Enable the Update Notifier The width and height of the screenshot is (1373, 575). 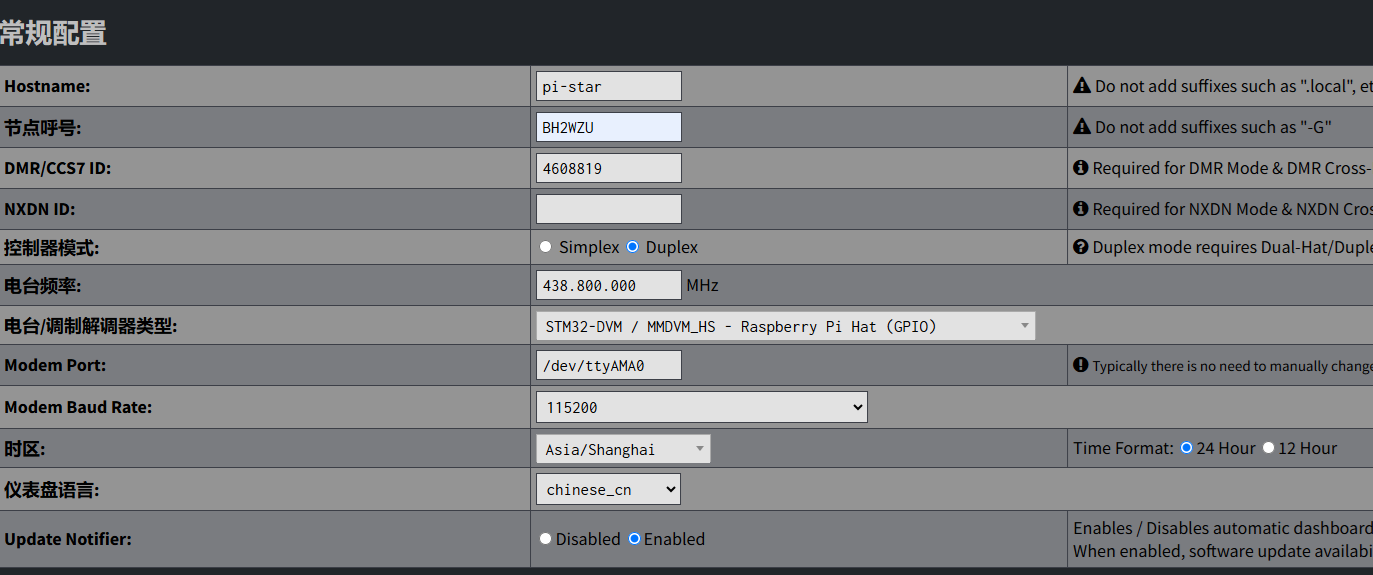634,539
